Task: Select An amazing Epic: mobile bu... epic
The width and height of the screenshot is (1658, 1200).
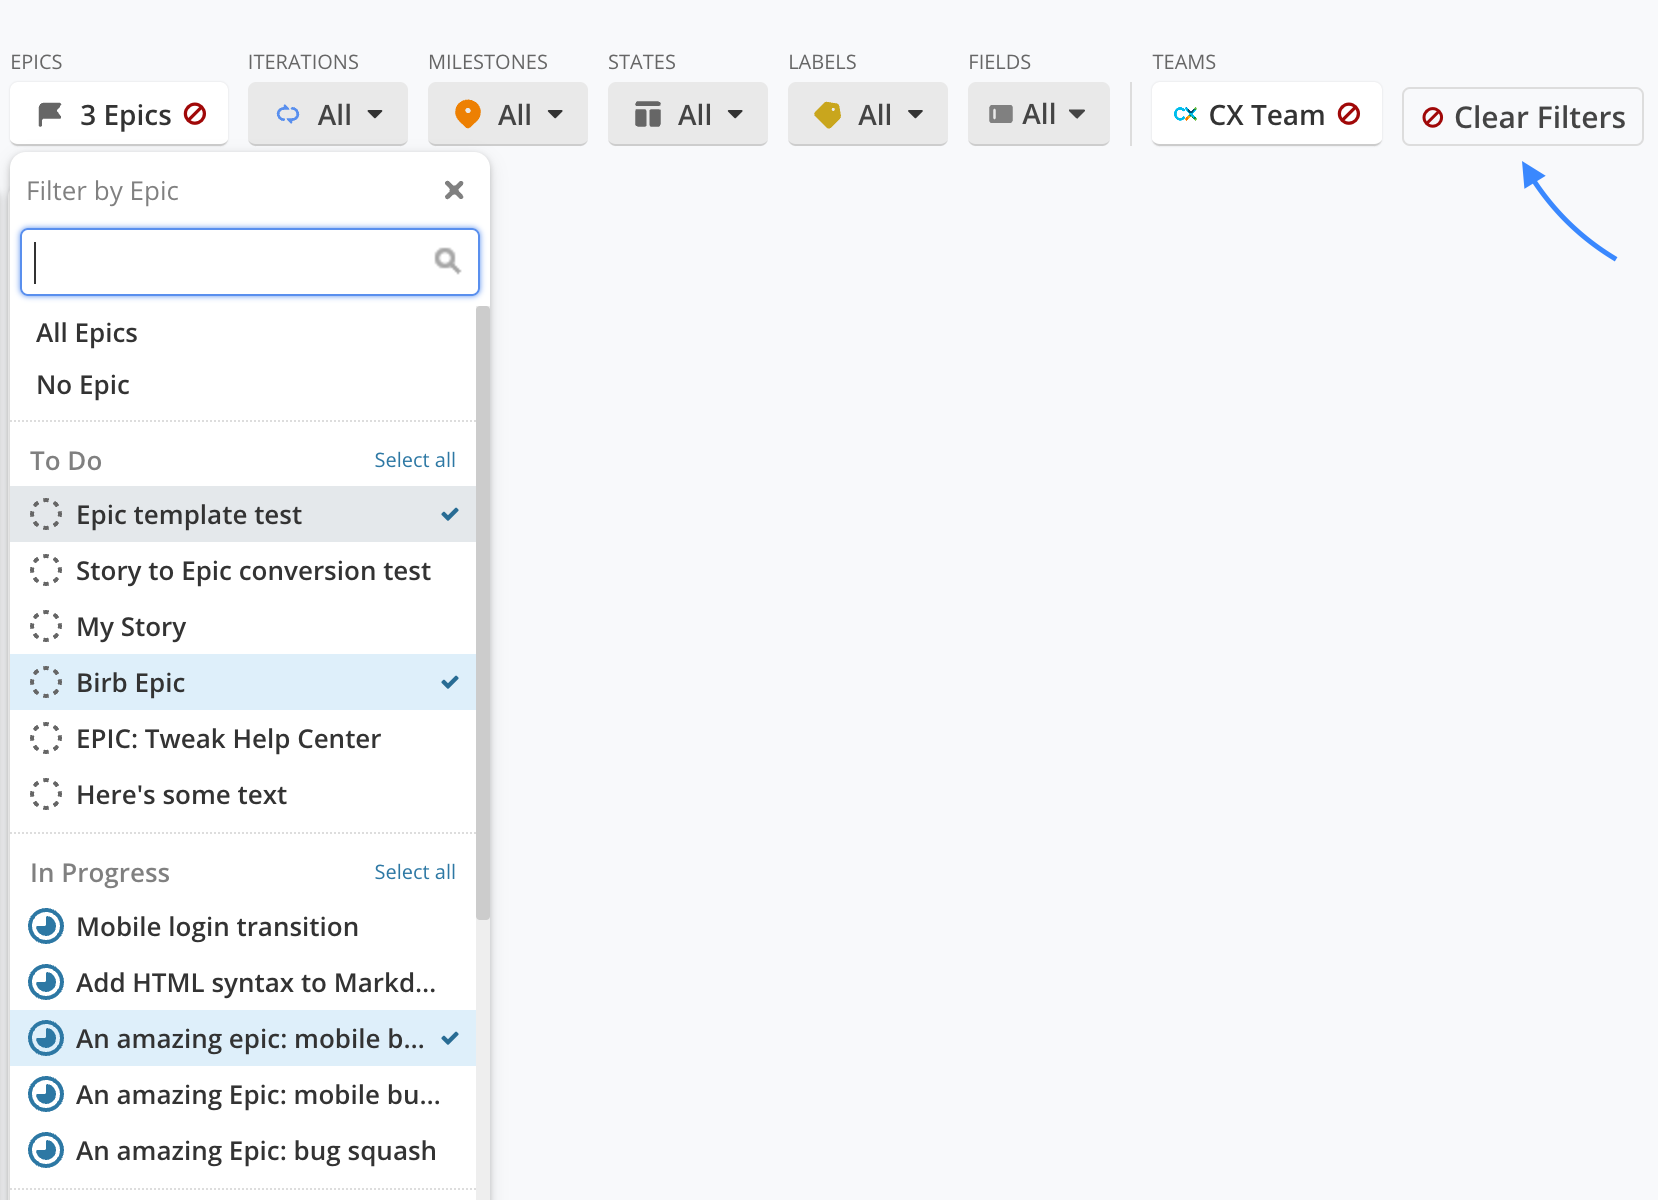Action: [x=243, y=1094]
